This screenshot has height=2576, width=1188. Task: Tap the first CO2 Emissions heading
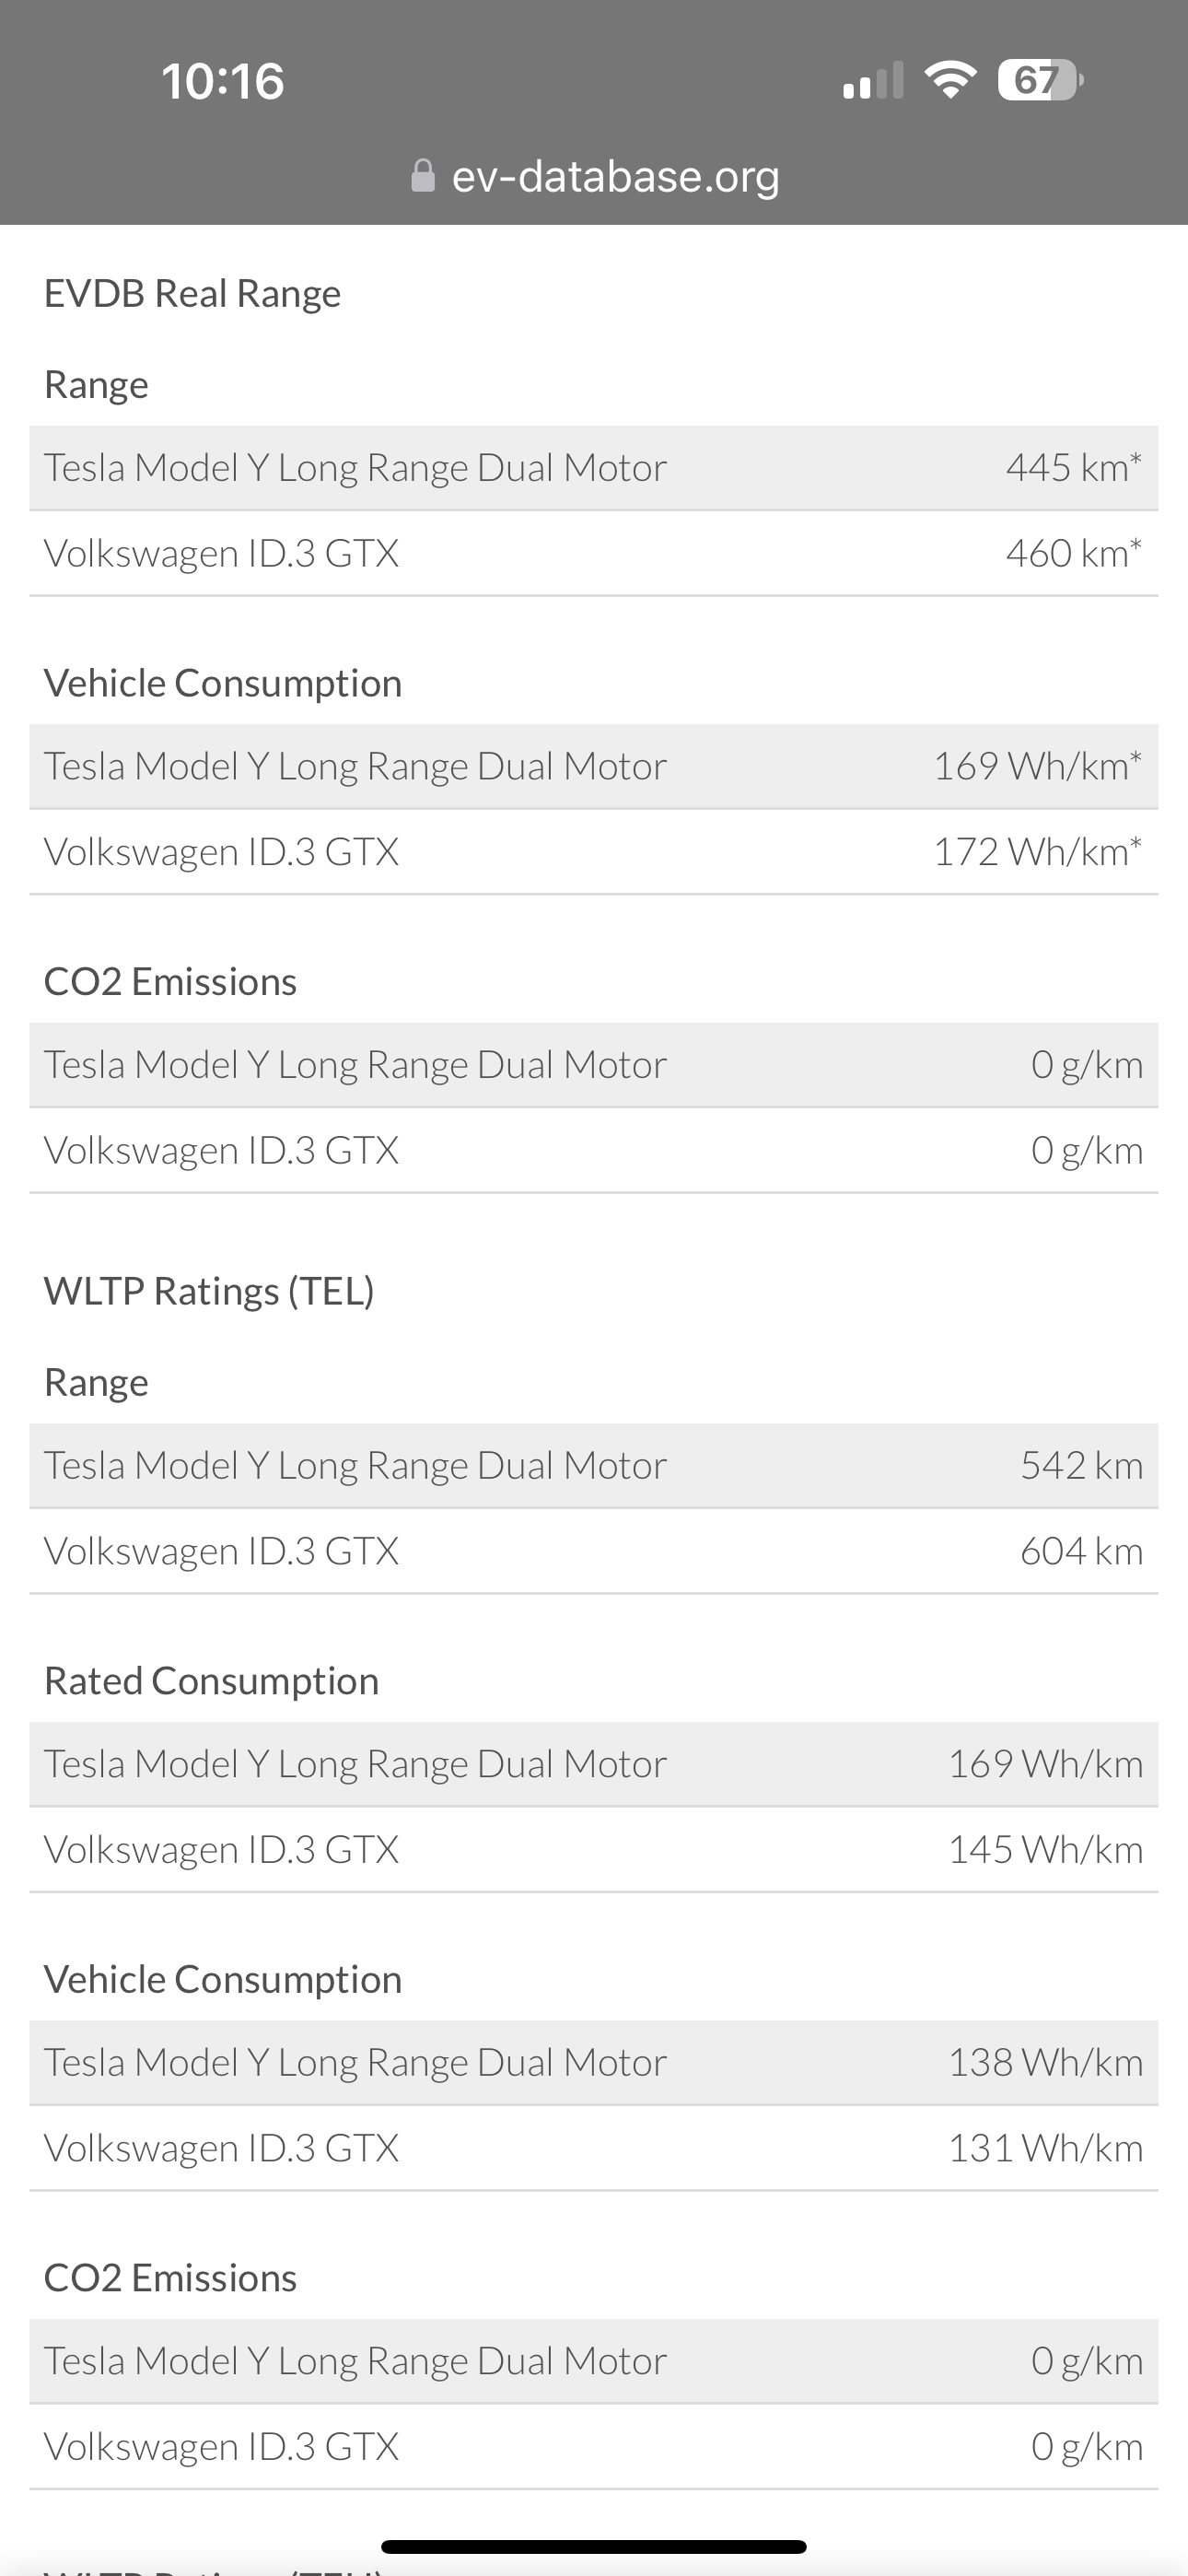coord(170,982)
